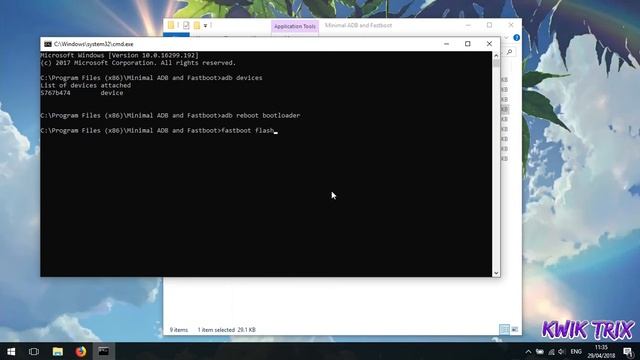The image size is (640, 360).
Task: Click the scroll-down arrow in the command prompt
Action: (x=496, y=273)
